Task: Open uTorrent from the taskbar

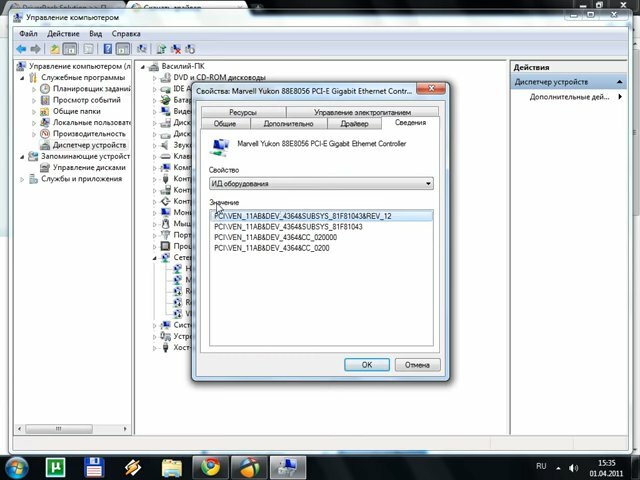Action: point(56,468)
